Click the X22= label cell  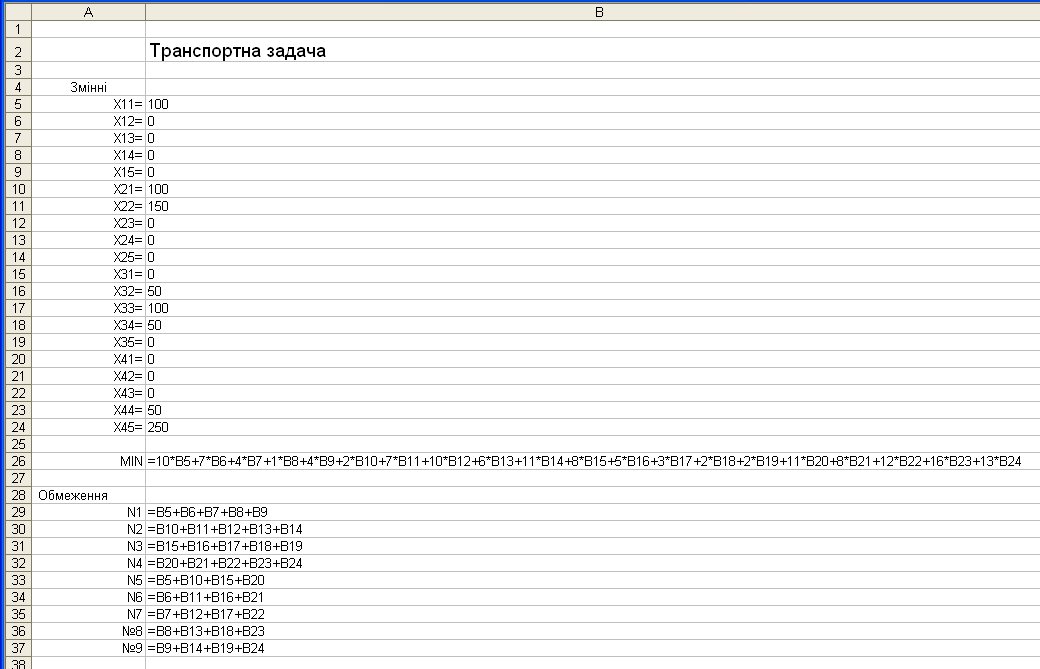coord(88,206)
